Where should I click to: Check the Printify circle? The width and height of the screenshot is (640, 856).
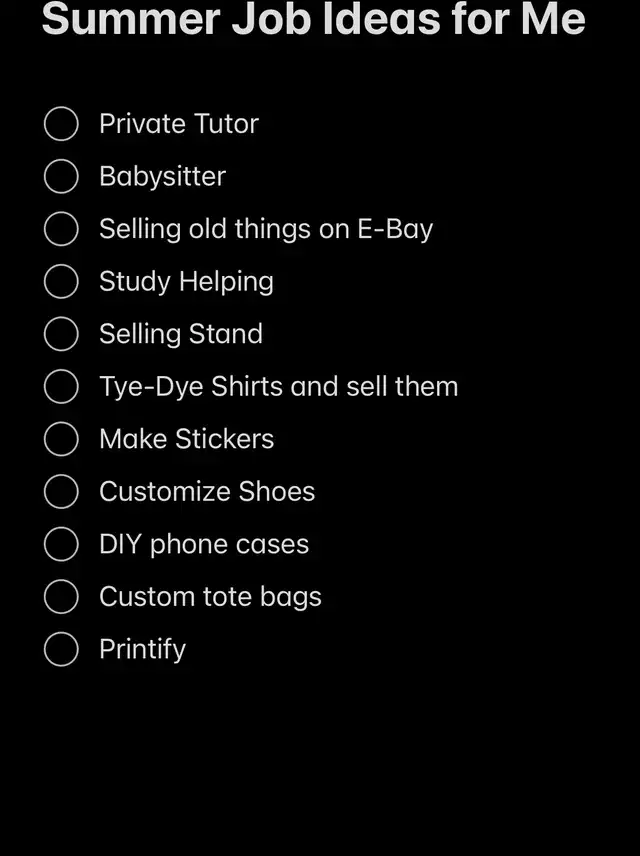click(61, 649)
